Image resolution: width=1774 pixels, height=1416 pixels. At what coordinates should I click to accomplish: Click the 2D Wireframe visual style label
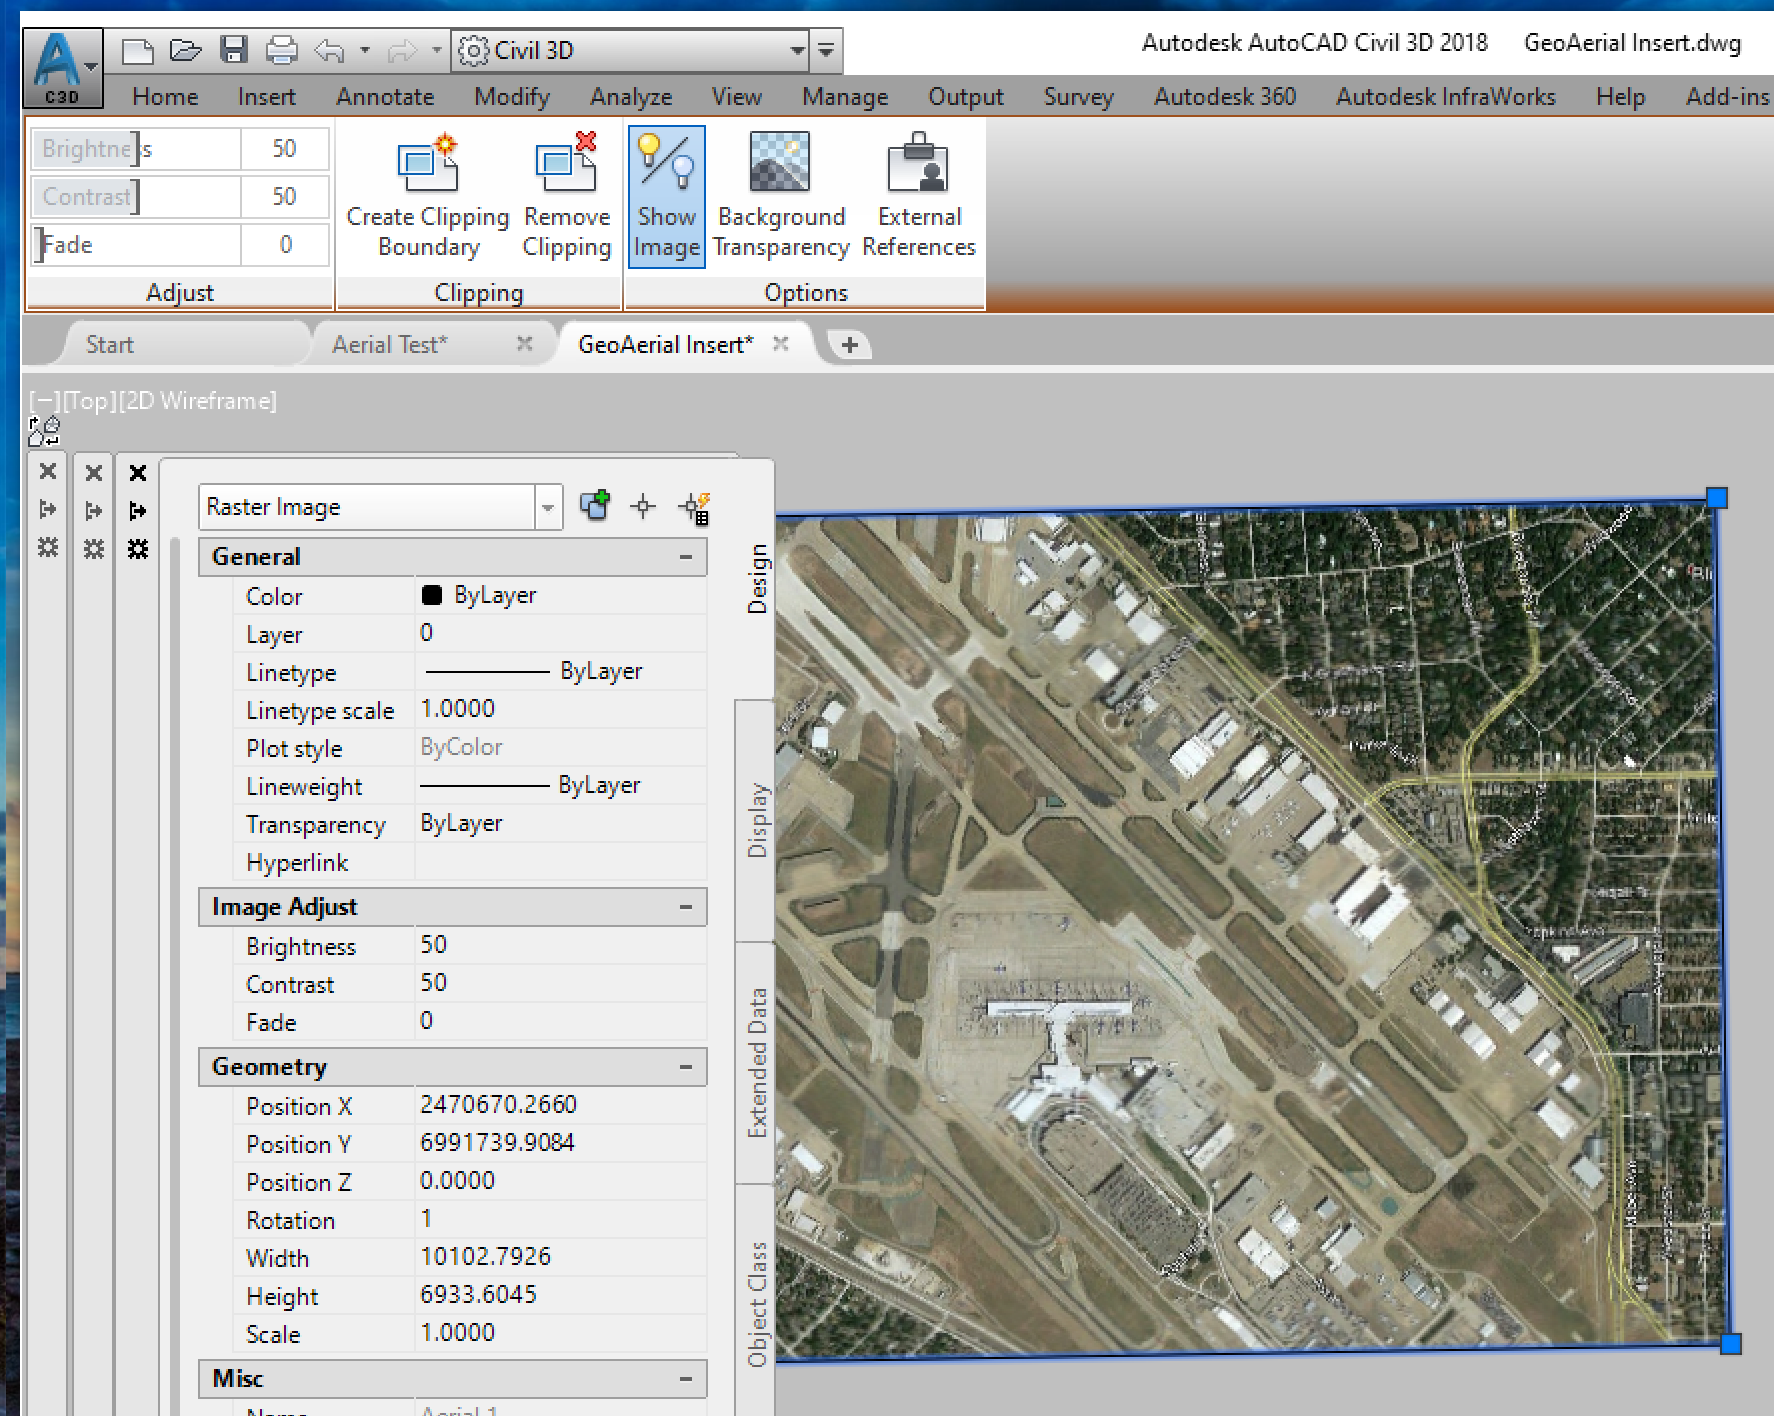[x=198, y=401]
